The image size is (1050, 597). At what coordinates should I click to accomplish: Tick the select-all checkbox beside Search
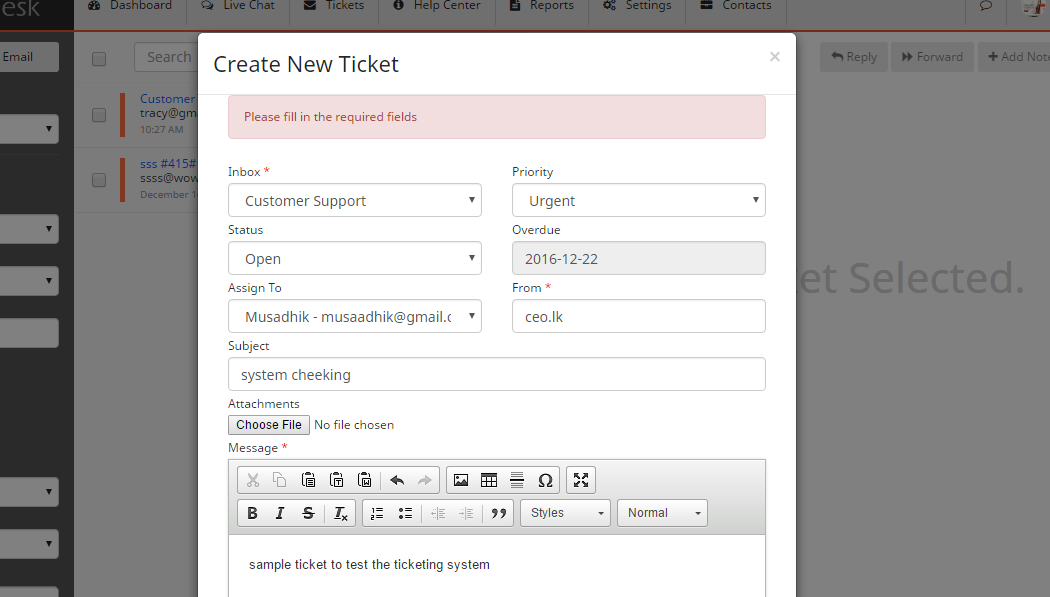pos(99,59)
